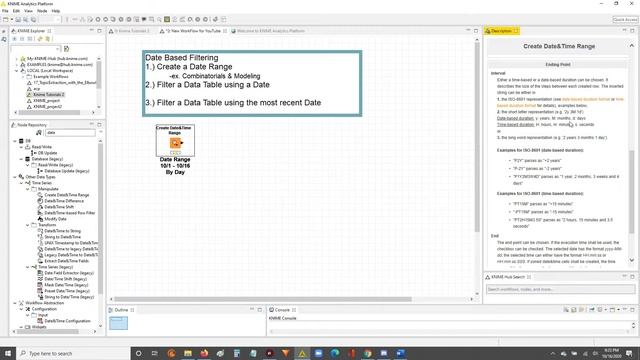Open Word from the taskbar
The width and height of the screenshot is (640, 360).
(x=400, y=353)
